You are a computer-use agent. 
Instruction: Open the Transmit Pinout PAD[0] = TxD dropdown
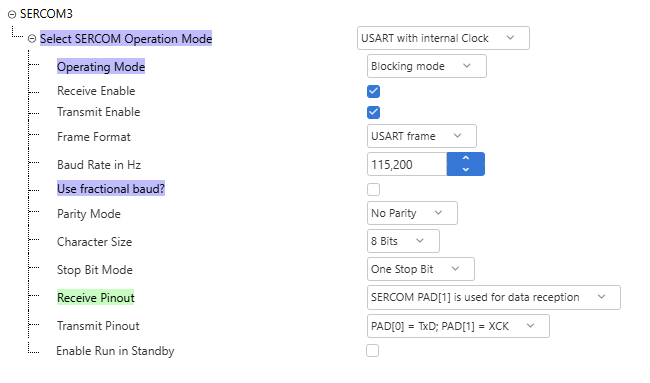458,326
